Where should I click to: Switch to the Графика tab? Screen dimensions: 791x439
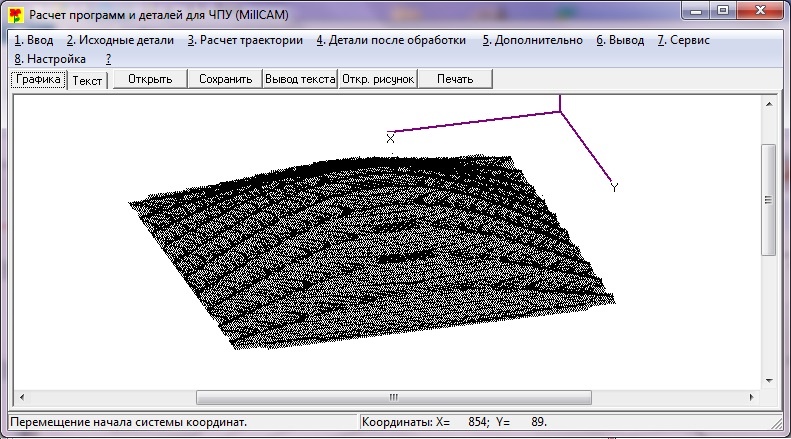click(x=38, y=79)
